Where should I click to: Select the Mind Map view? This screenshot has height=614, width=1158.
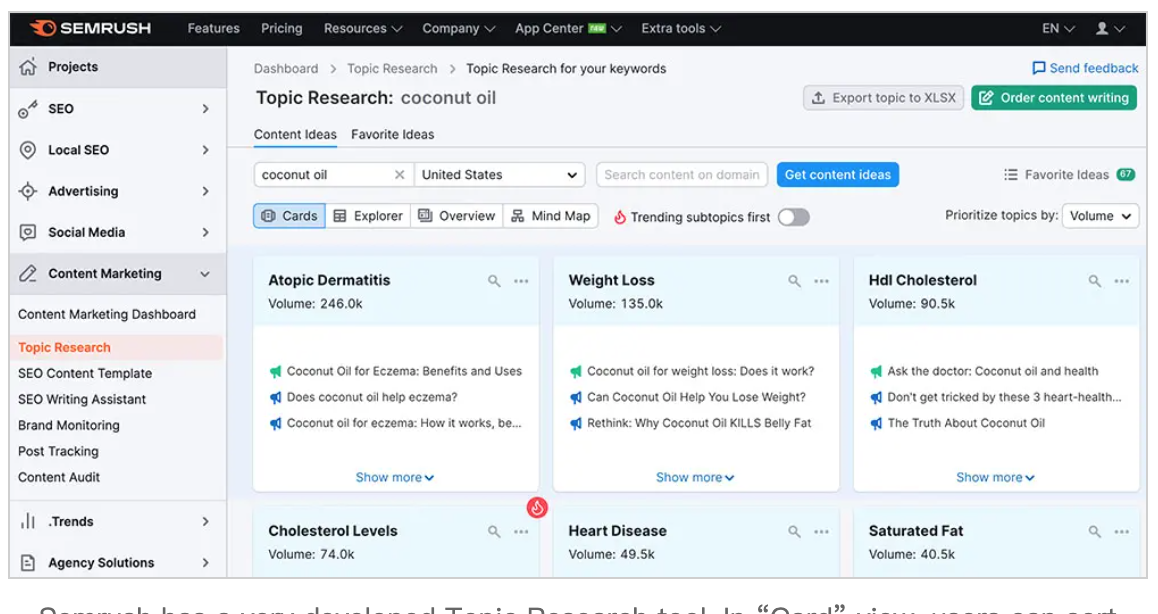(551, 216)
